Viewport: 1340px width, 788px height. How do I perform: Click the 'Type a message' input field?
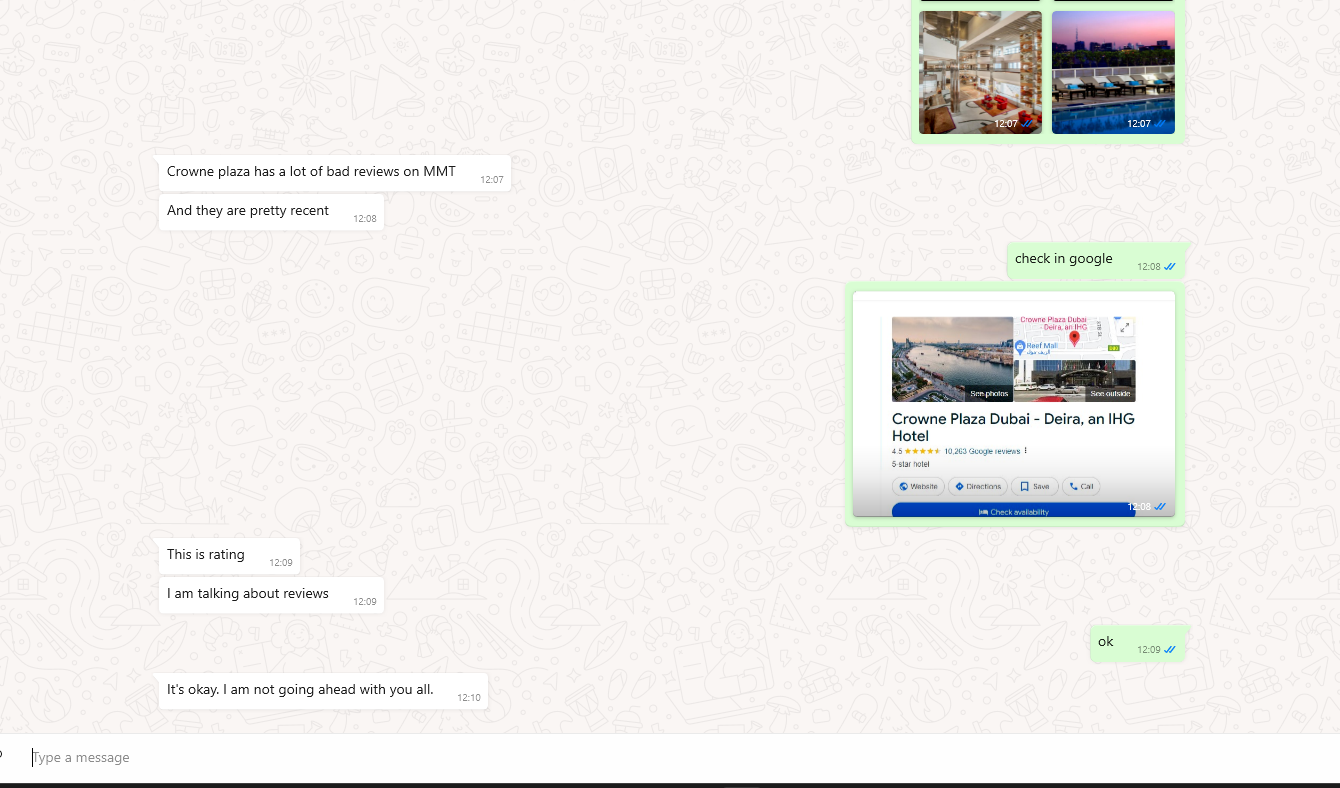[680, 758]
